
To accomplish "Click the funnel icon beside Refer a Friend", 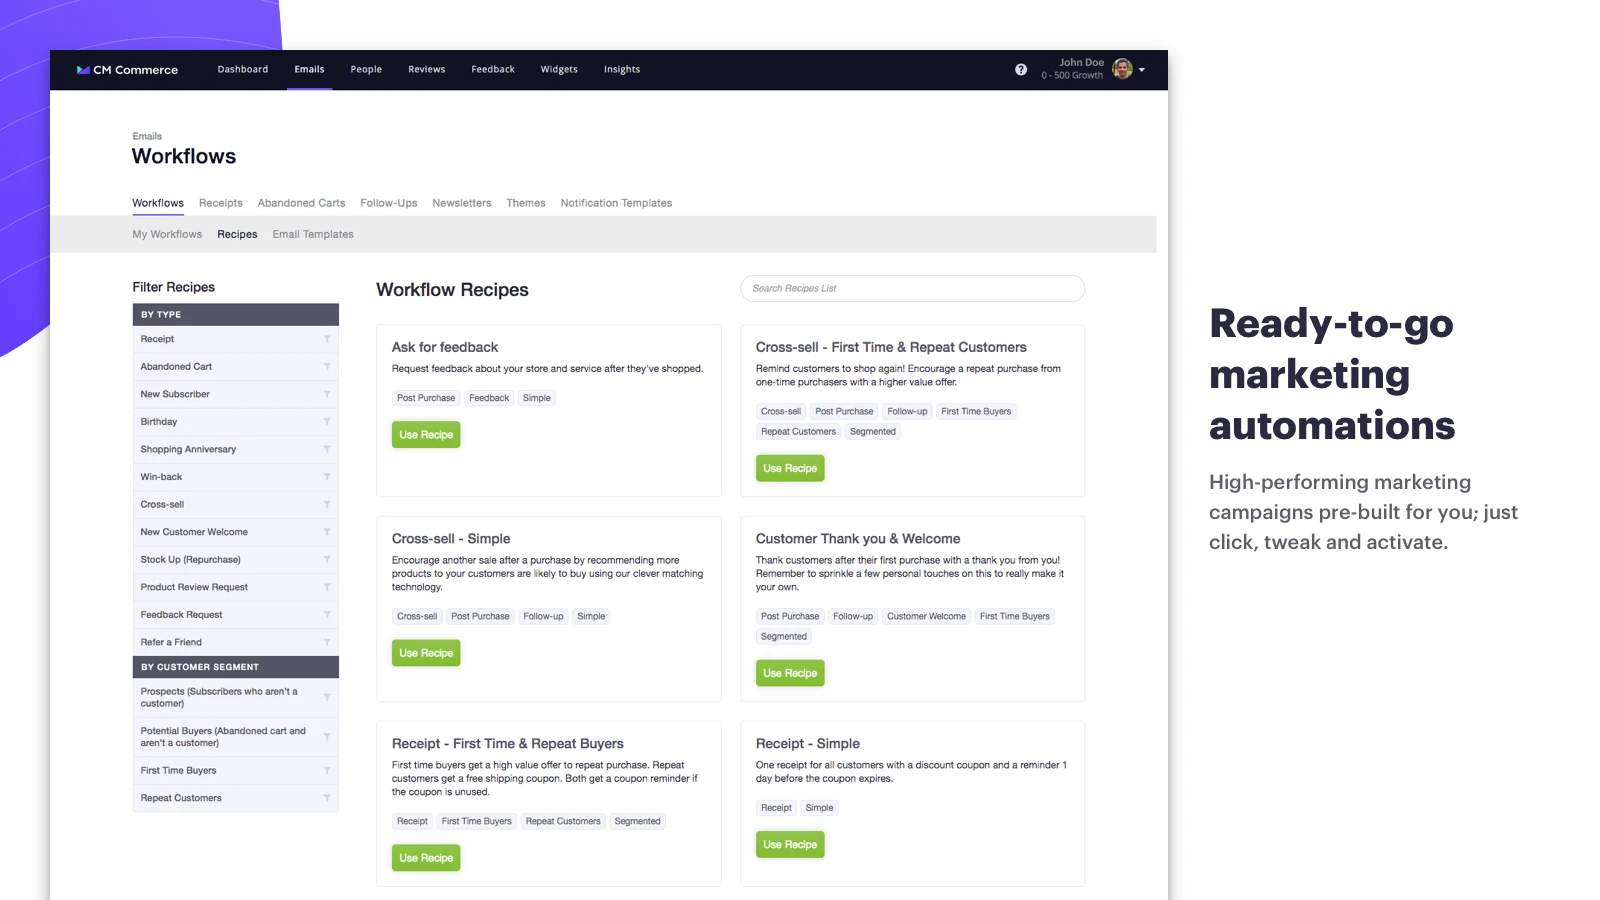I will pos(327,642).
